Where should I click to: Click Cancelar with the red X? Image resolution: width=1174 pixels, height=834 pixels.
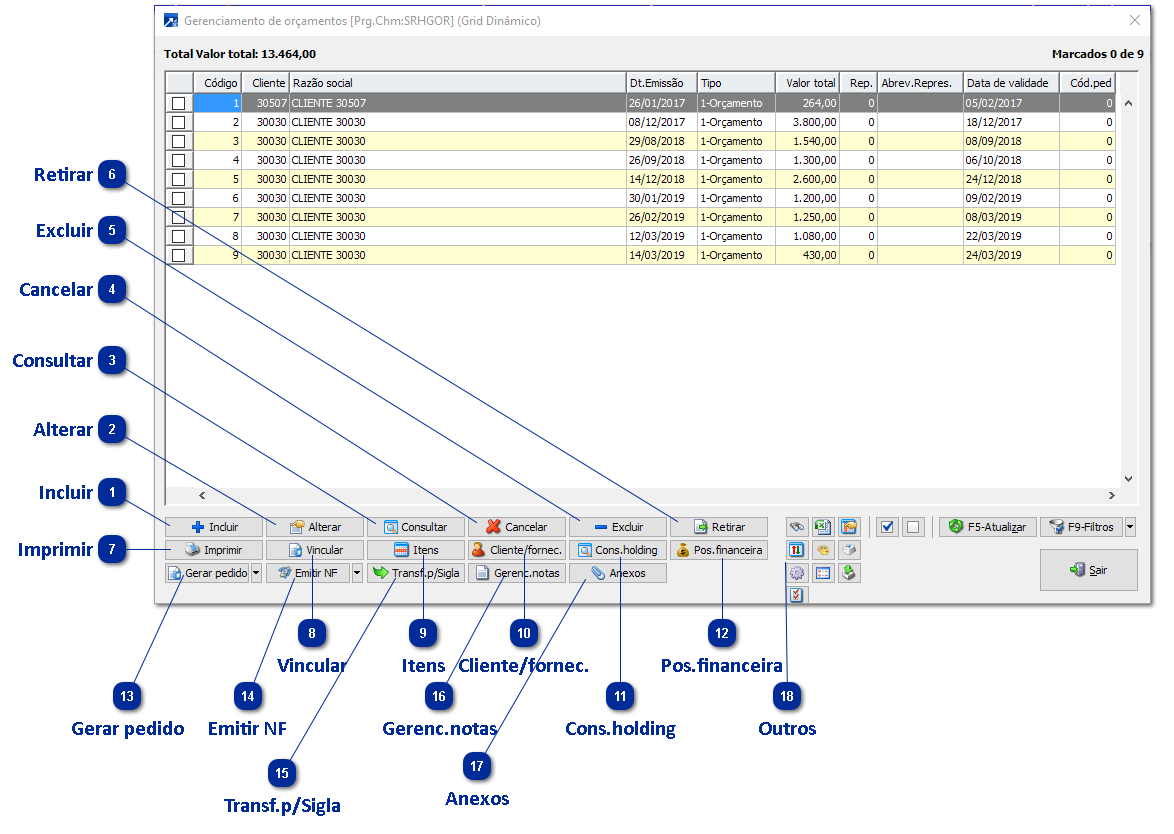516,527
